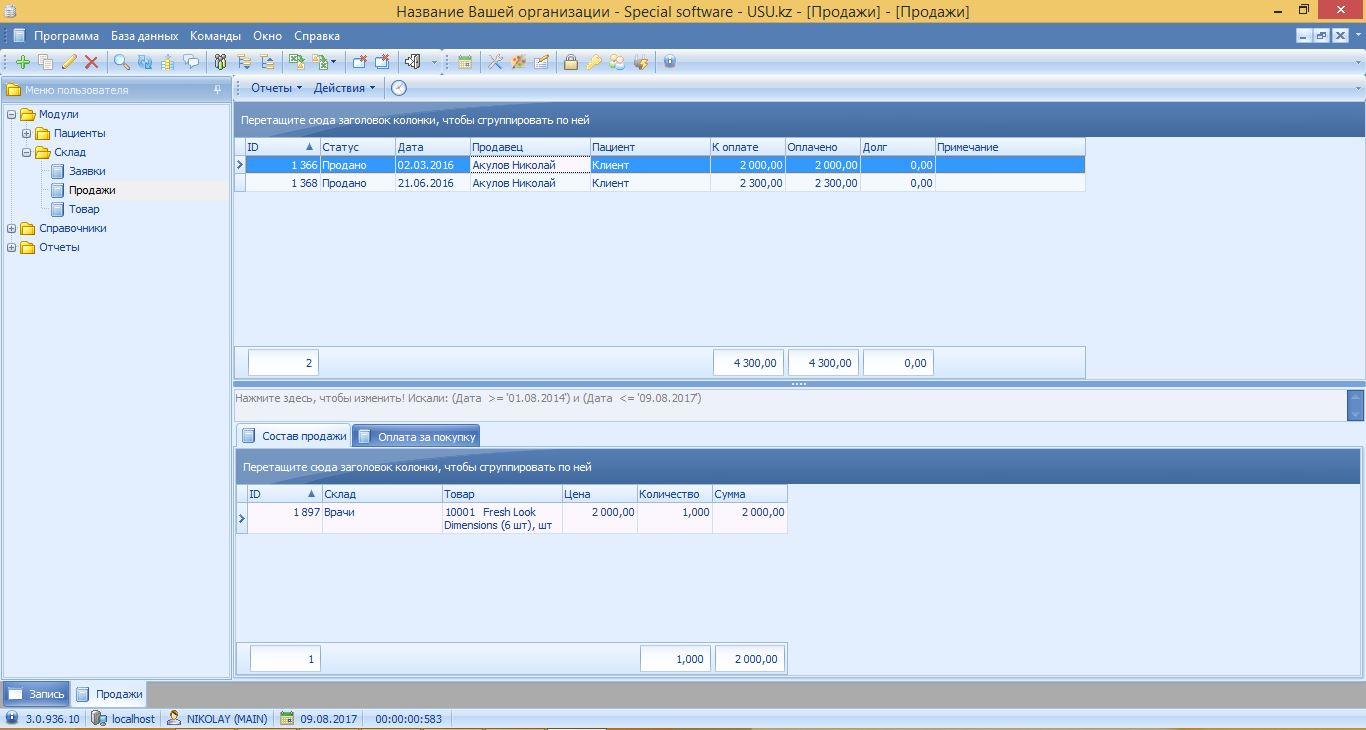
Task: Click the Copy record toolbar icon
Action: click(x=45, y=62)
